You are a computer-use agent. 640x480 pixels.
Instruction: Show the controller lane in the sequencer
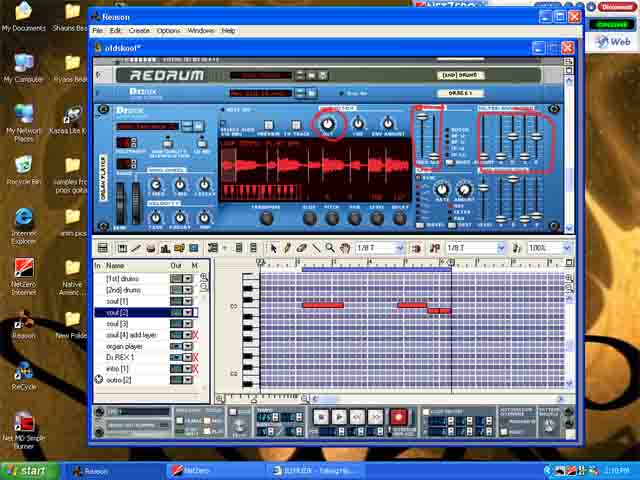[193, 248]
